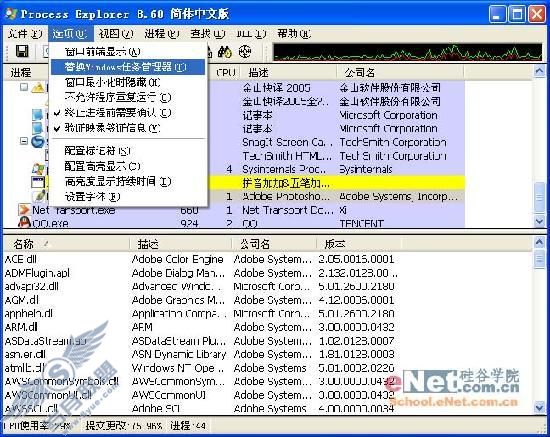Click the crosshair target window finder icon
Image resolution: width=550 pixels, height=437 pixels.
[245, 52]
